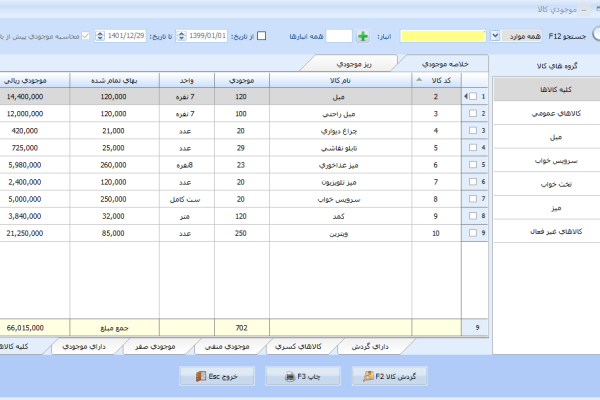Click the icon on گردش کالا F2 button
This screenshot has width=600, height=400.
(x=368, y=376)
